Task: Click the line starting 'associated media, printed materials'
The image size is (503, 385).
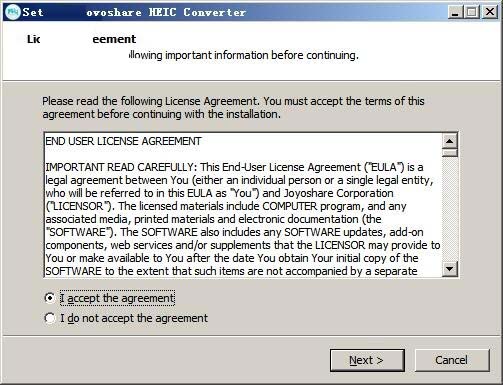Action: 213,219
